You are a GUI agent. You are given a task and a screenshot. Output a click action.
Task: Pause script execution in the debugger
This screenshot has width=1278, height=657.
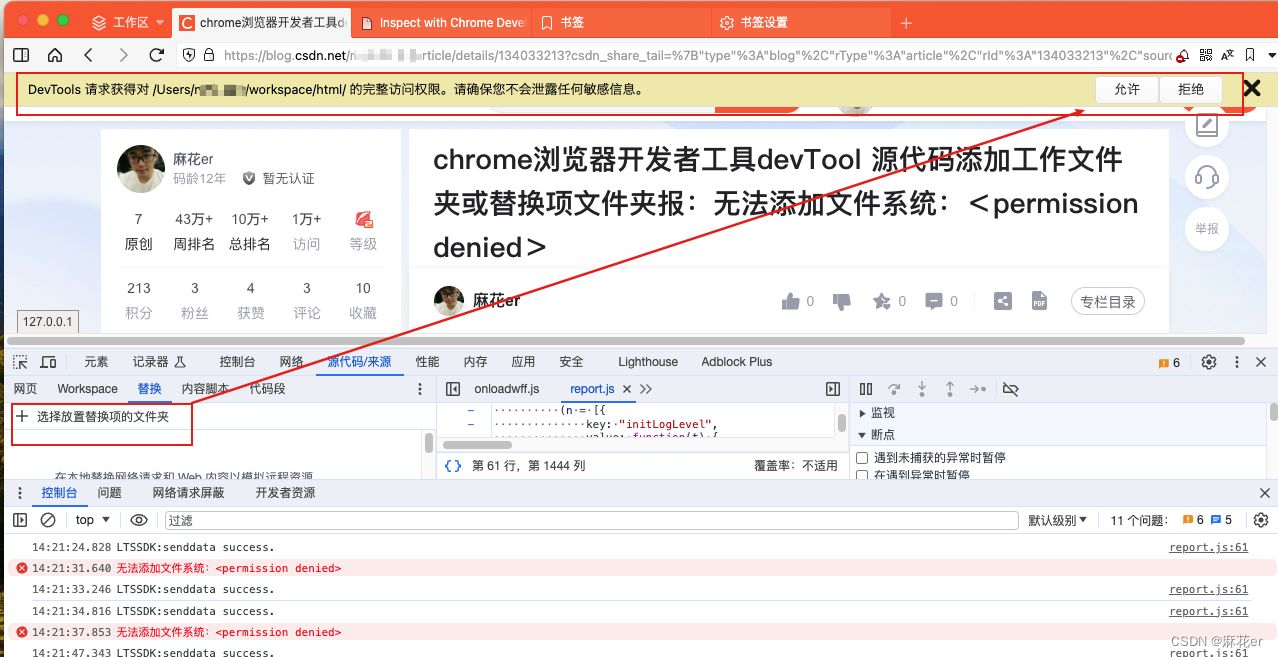click(866, 388)
